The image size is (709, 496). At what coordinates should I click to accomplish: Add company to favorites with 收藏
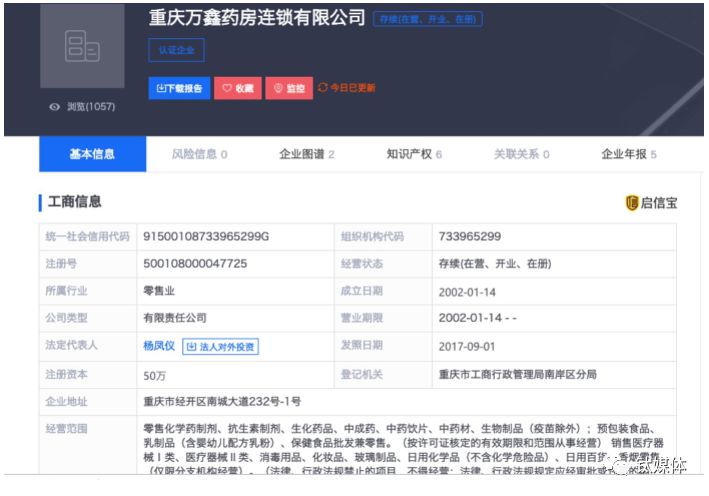[x=238, y=88]
